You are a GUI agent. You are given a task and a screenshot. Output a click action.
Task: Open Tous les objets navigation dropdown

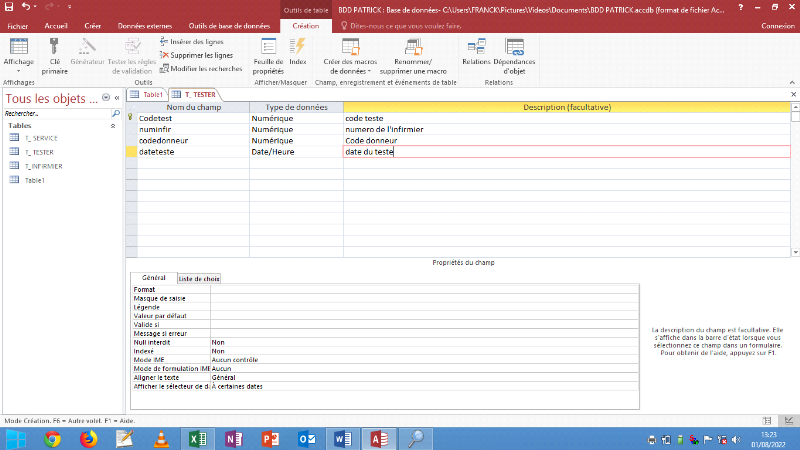(x=108, y=99)
